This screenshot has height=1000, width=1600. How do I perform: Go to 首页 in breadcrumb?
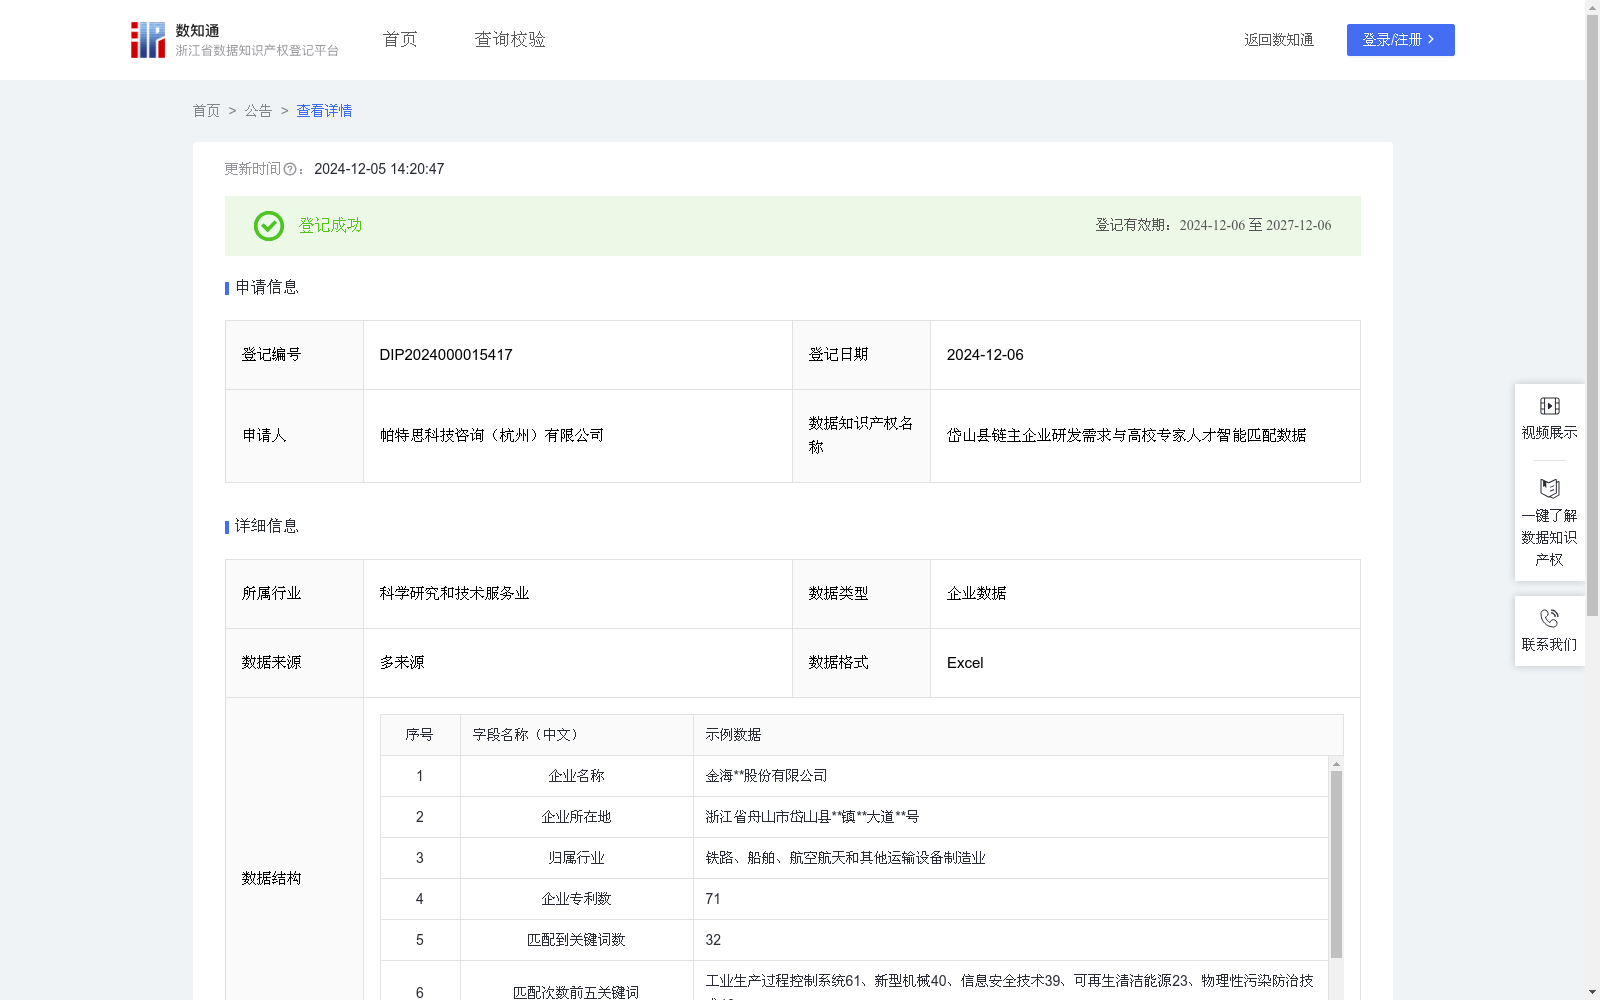click(x=206, y=111)
